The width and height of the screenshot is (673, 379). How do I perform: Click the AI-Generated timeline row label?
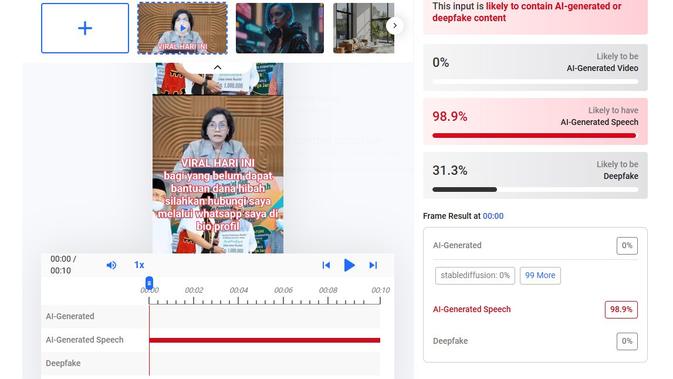click(x=70, y=316)
